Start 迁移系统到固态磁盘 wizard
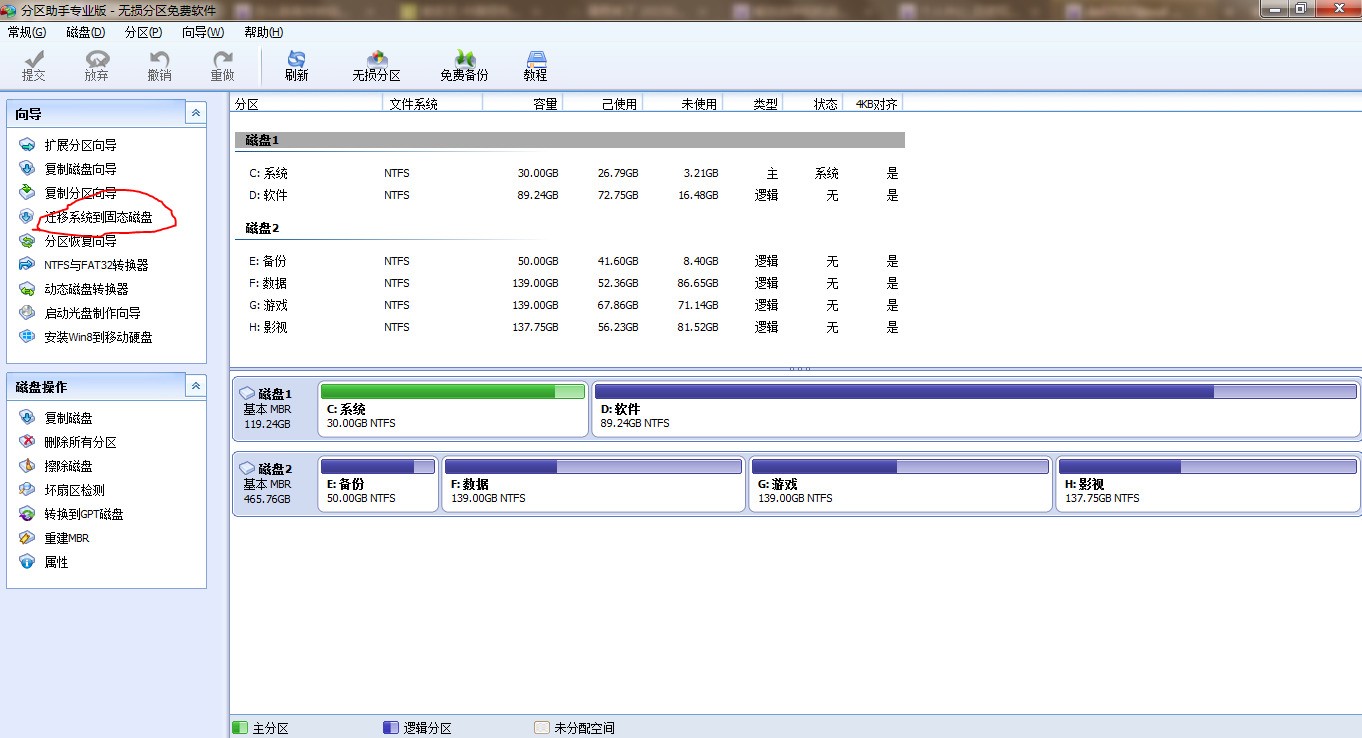The width and height of the screenshot is (1362, 738). pyautogui.click(x=98, y=217)
